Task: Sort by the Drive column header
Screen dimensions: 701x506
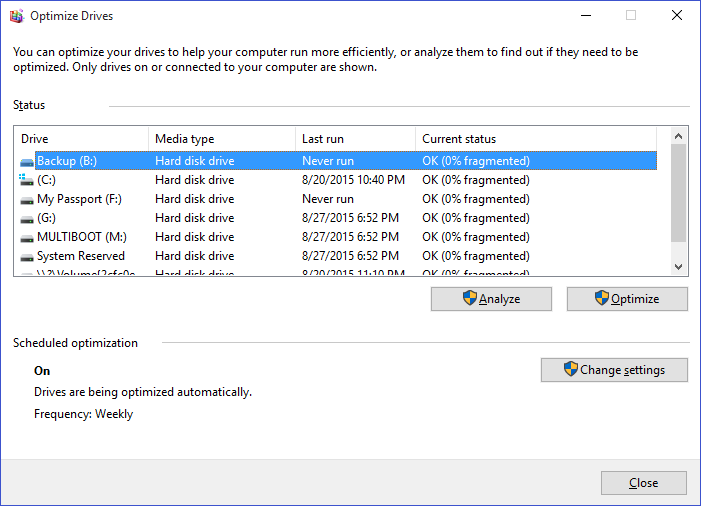Action: coord(82,139)
